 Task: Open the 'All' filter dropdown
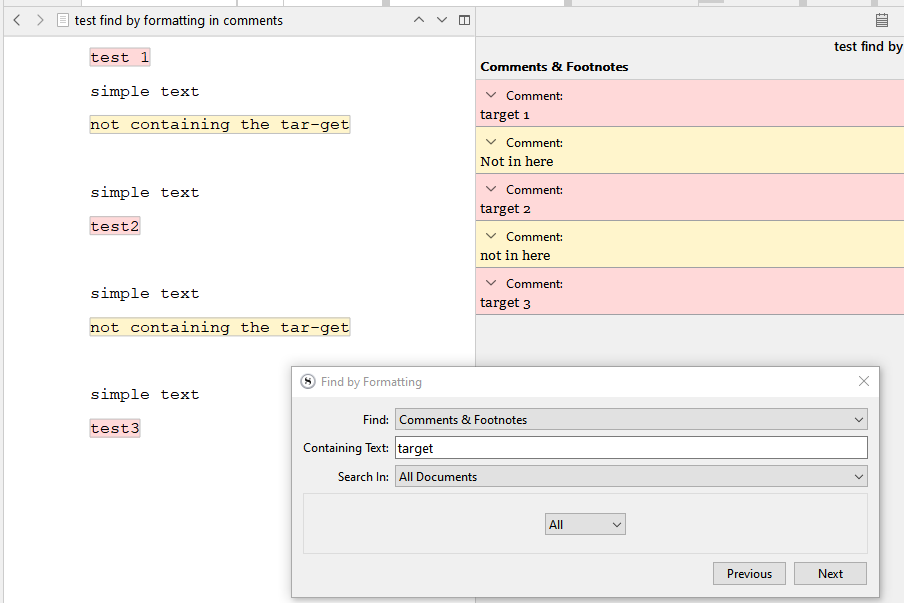585,525
